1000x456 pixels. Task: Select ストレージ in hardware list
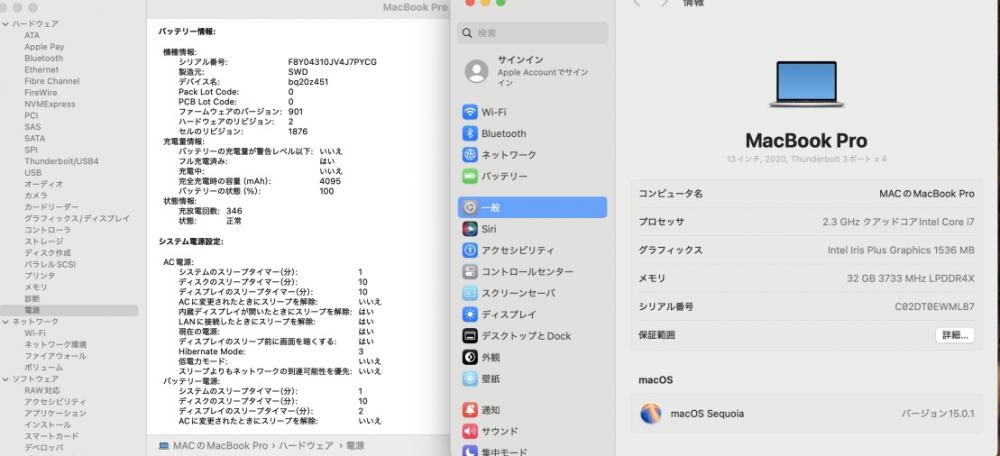pos(43,241)
